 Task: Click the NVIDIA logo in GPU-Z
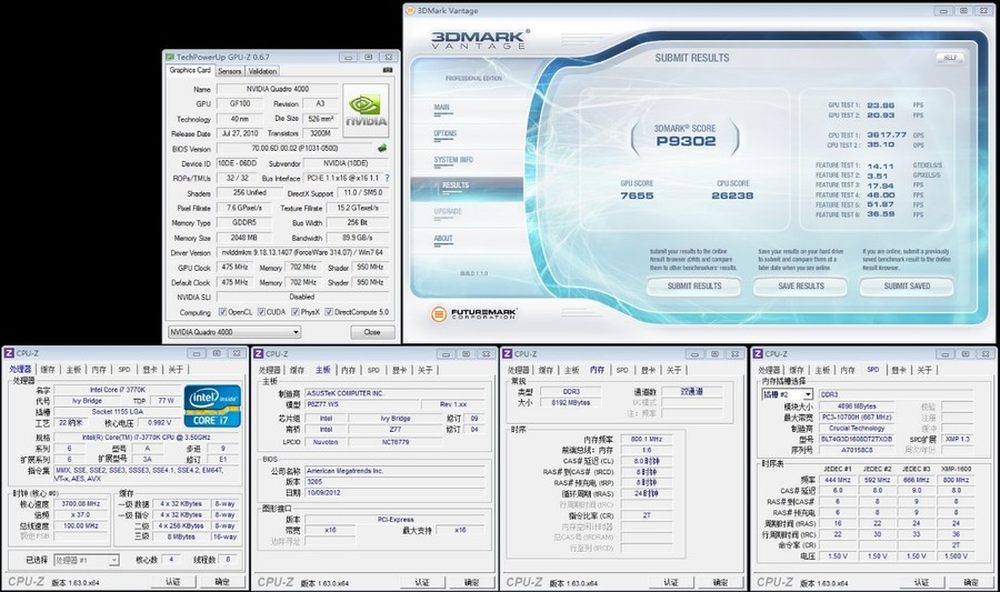pyautogui.click(x=365, y=111)
